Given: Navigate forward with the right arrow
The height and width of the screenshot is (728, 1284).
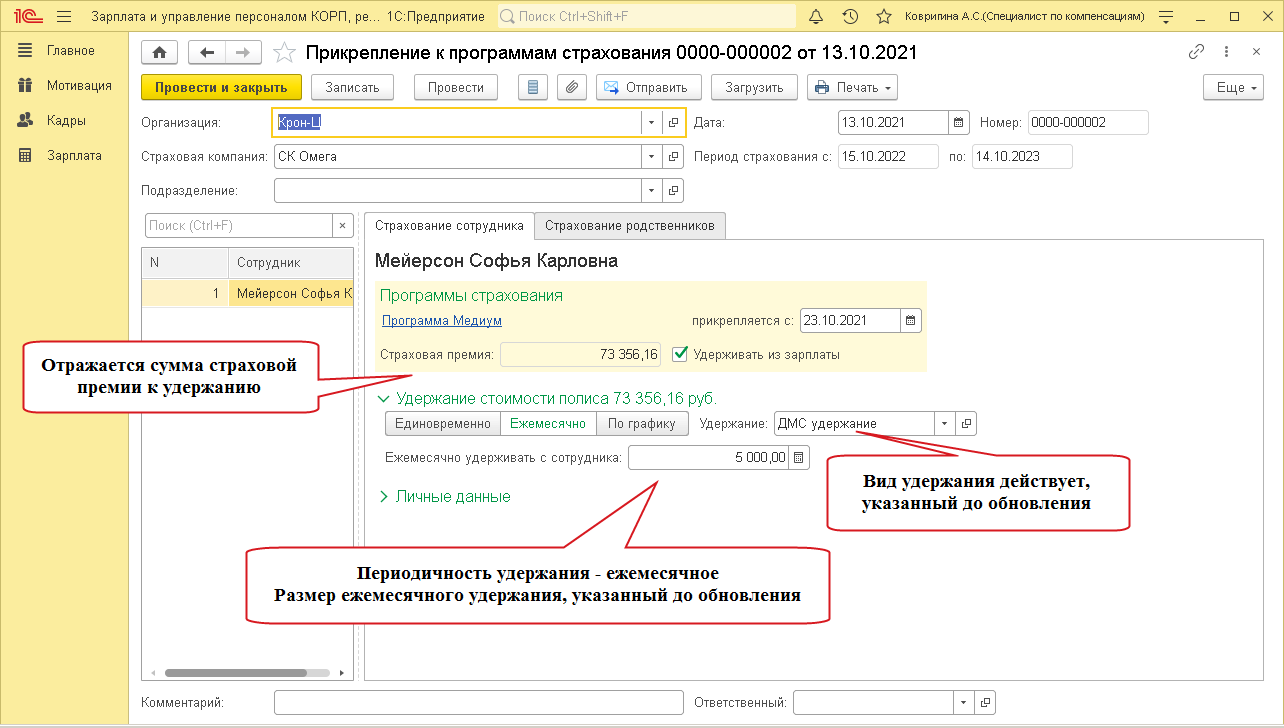Looking at the screenshot, I should pos(243,53).
